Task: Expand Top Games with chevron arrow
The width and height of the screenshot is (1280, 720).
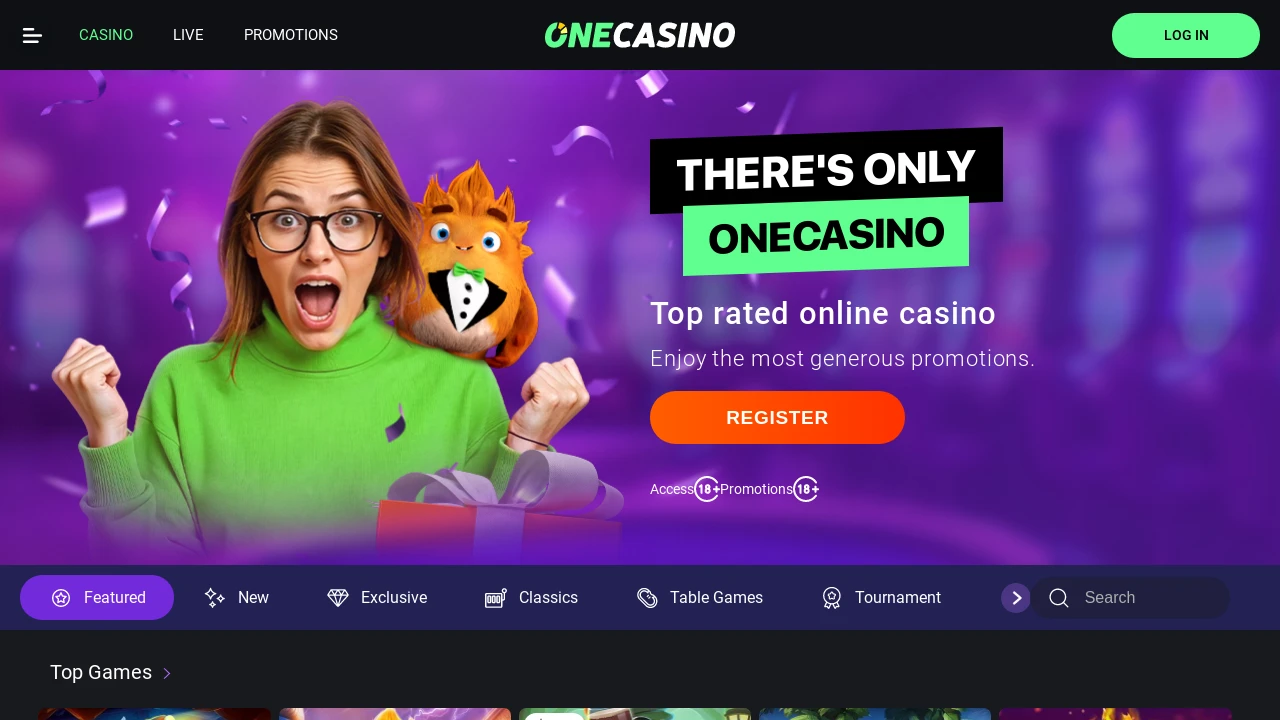Action: point(167,673)
